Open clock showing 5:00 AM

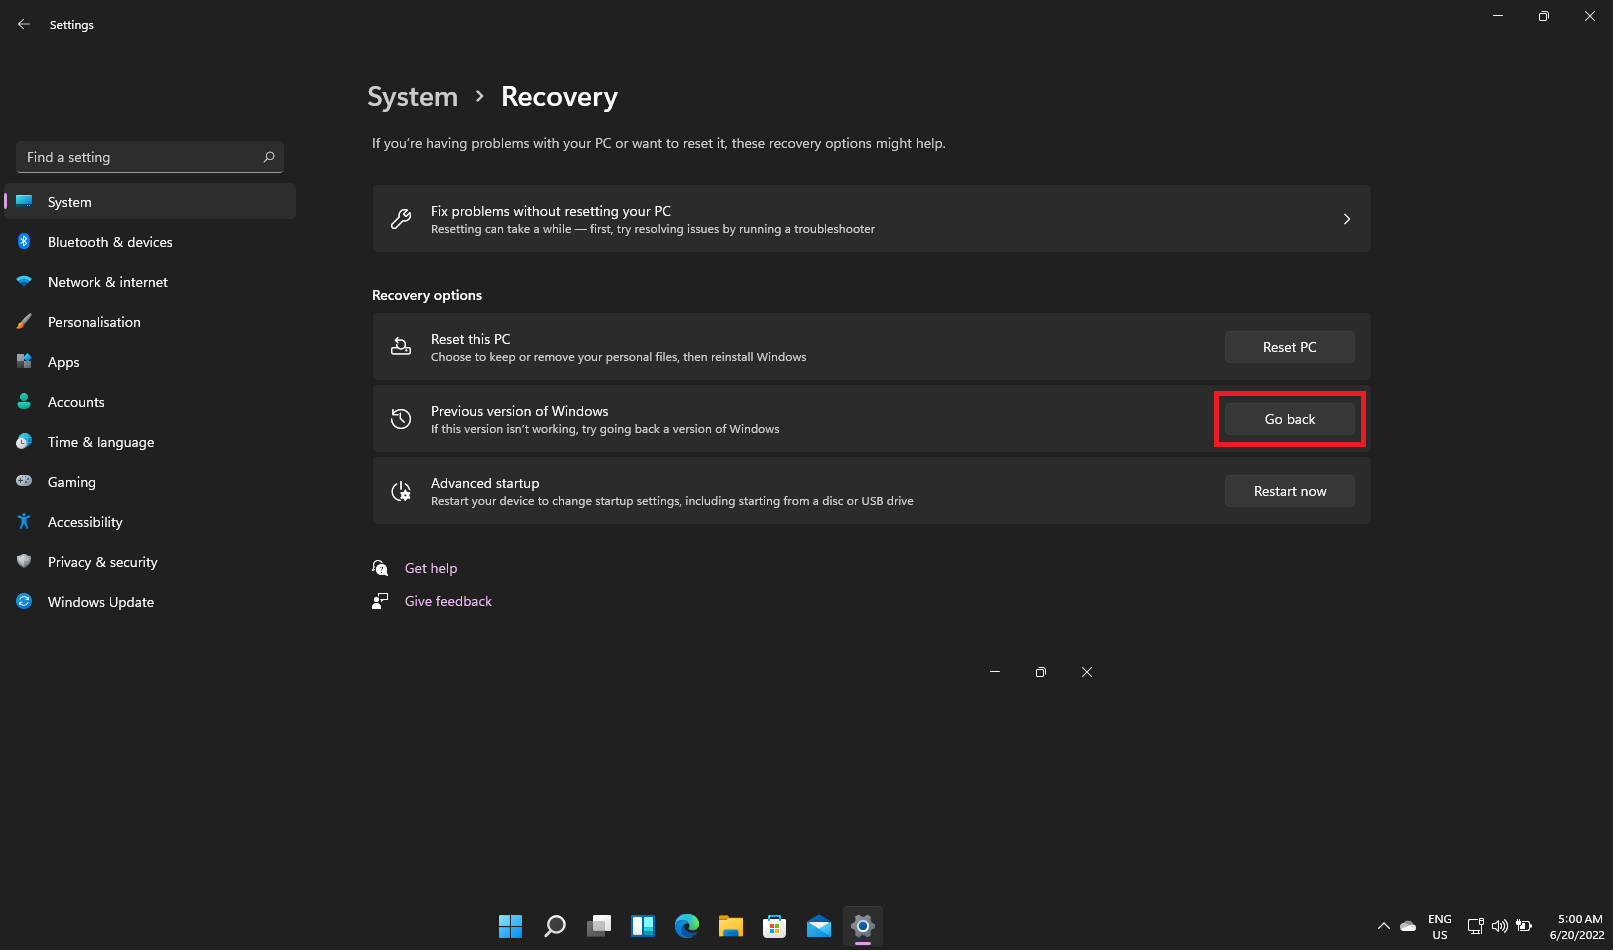pos(1578,927)
